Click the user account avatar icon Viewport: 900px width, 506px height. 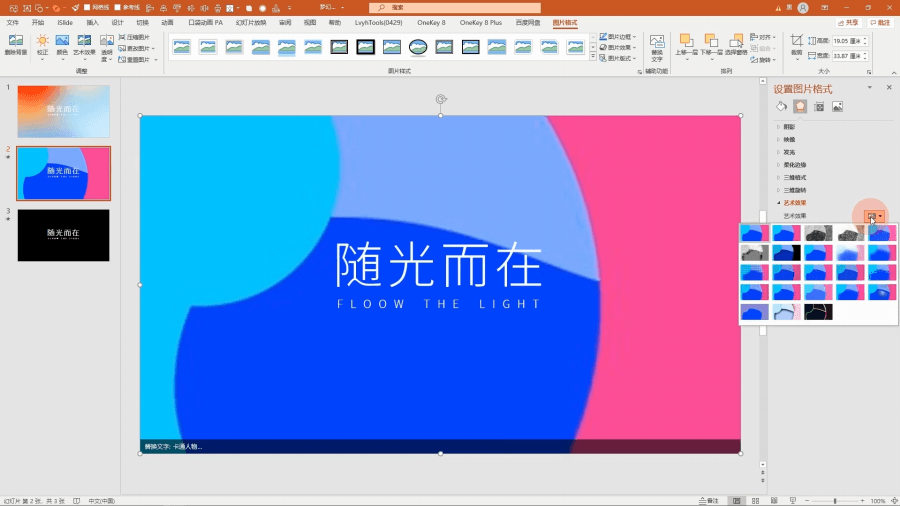(803, 7)
